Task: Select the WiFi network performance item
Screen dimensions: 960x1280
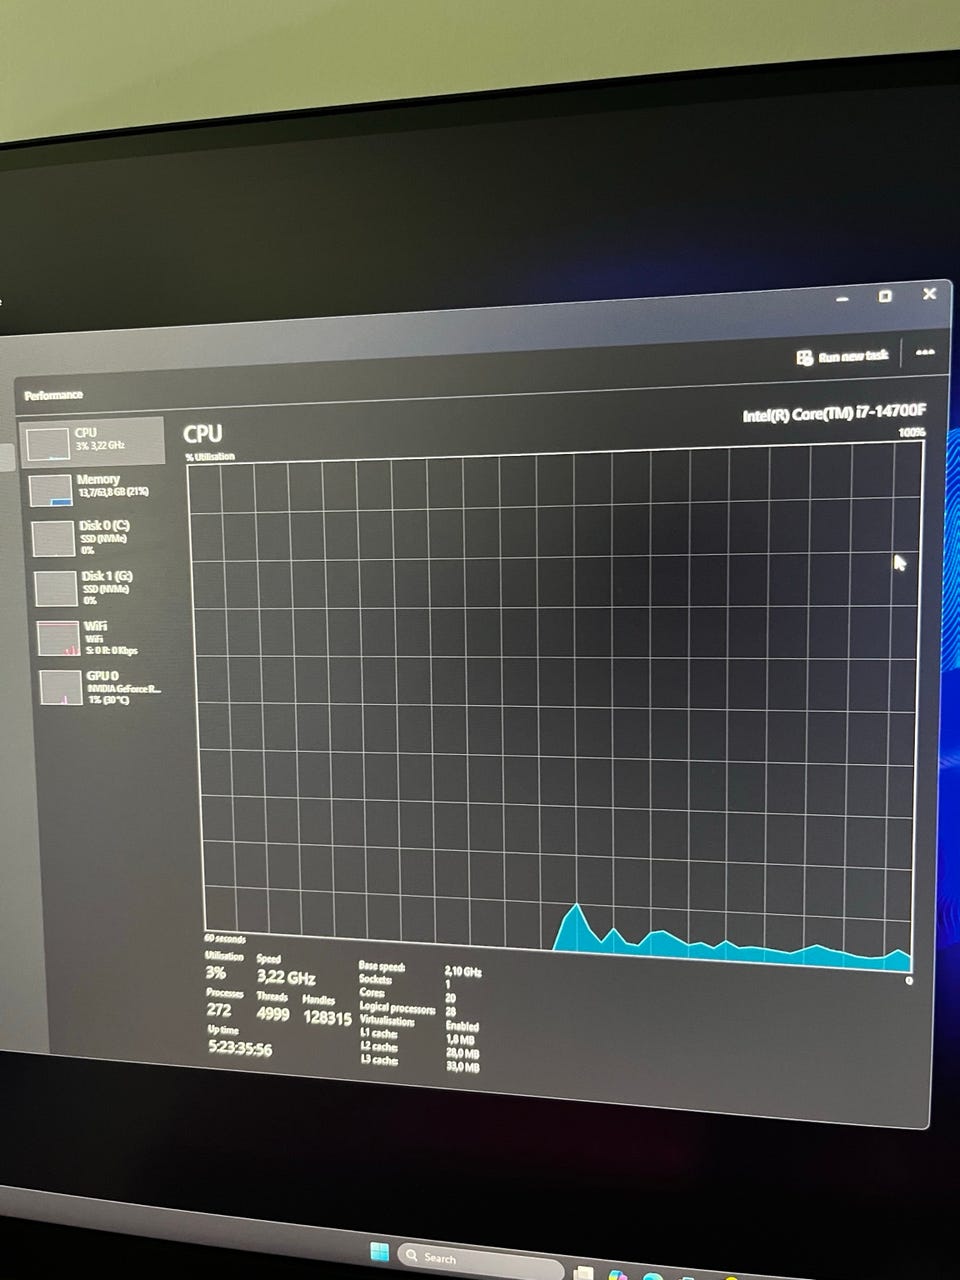Action: [98, 638]
